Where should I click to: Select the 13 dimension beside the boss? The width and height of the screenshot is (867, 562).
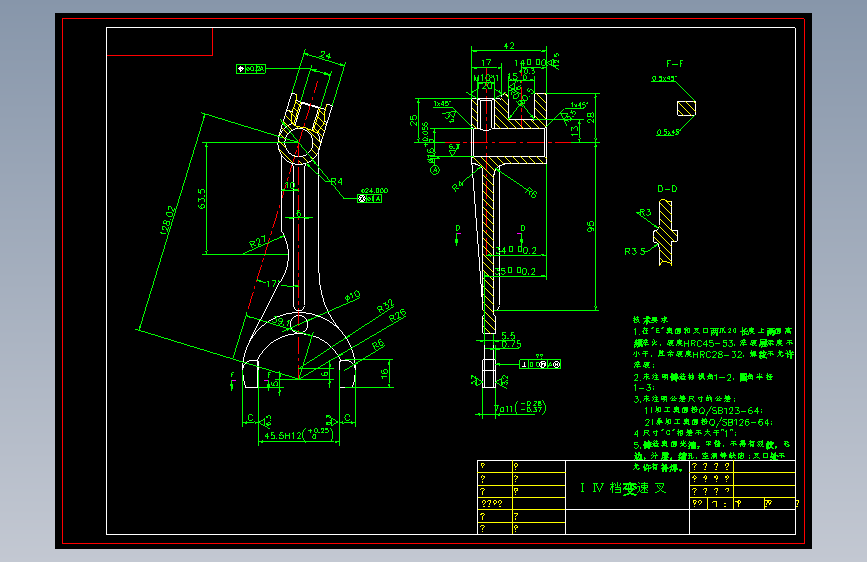coord(574,131)
